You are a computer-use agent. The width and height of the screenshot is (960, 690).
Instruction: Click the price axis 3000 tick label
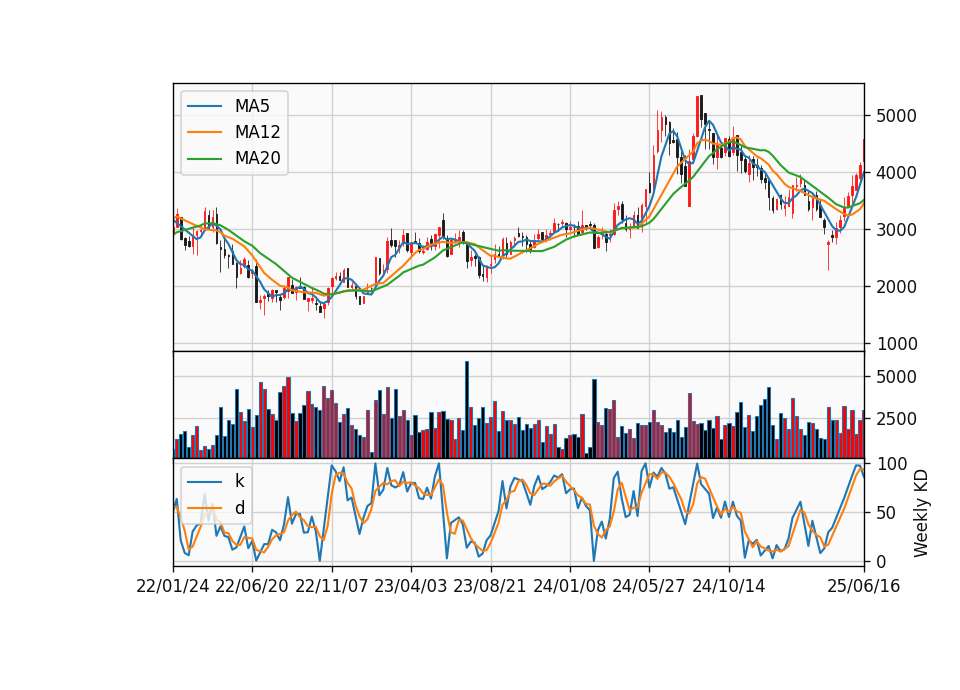[896, 230]
